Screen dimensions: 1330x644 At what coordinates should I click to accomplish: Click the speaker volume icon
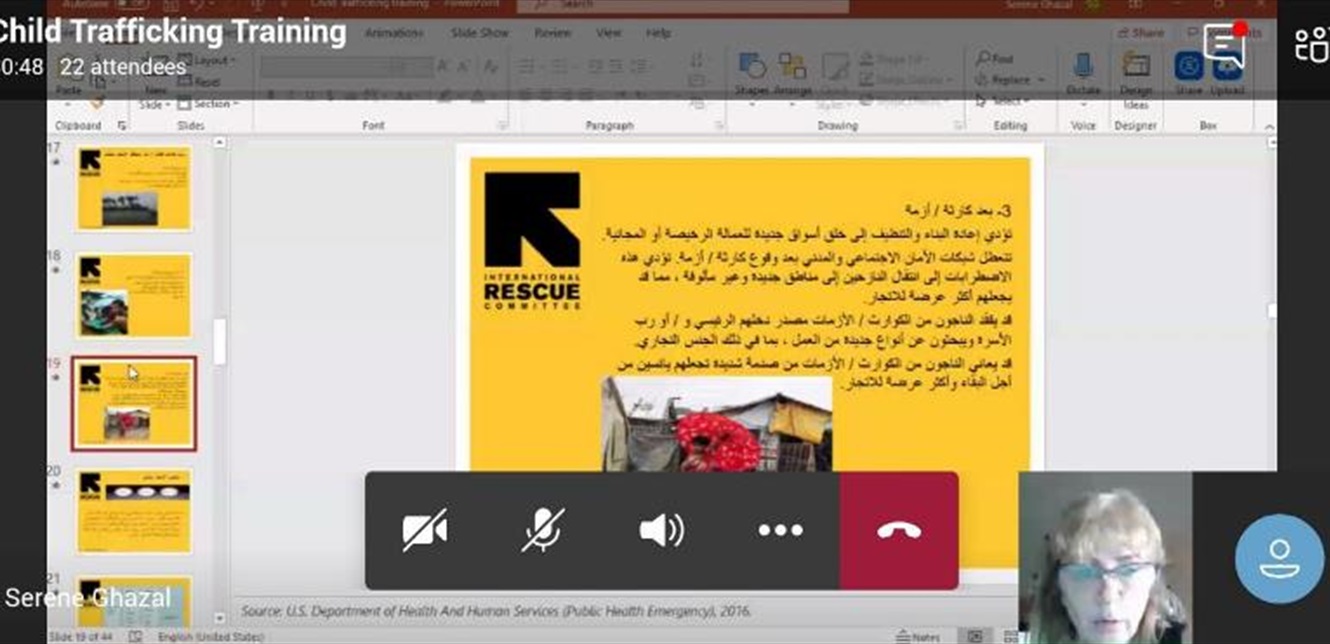(x=662, y=530)
